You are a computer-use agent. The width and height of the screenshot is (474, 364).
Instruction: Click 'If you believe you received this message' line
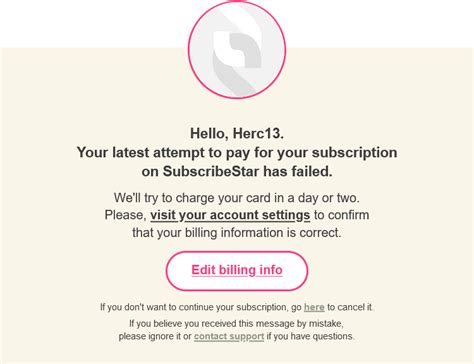pos(236,323)
